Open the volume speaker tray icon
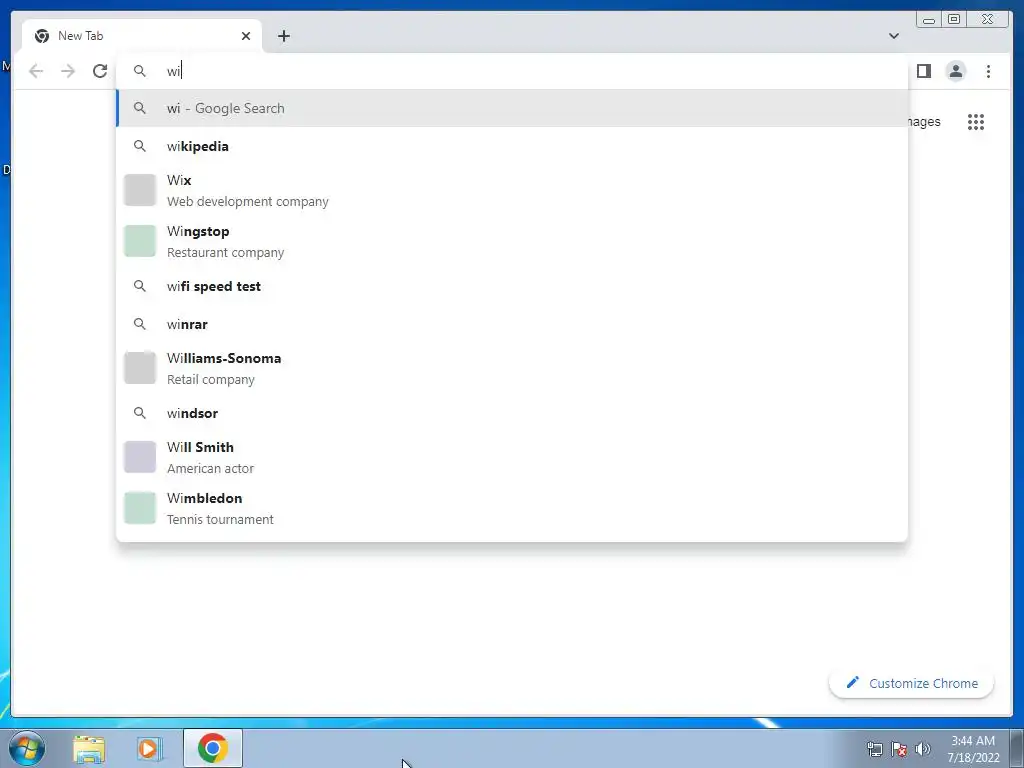 coord(923,749)
